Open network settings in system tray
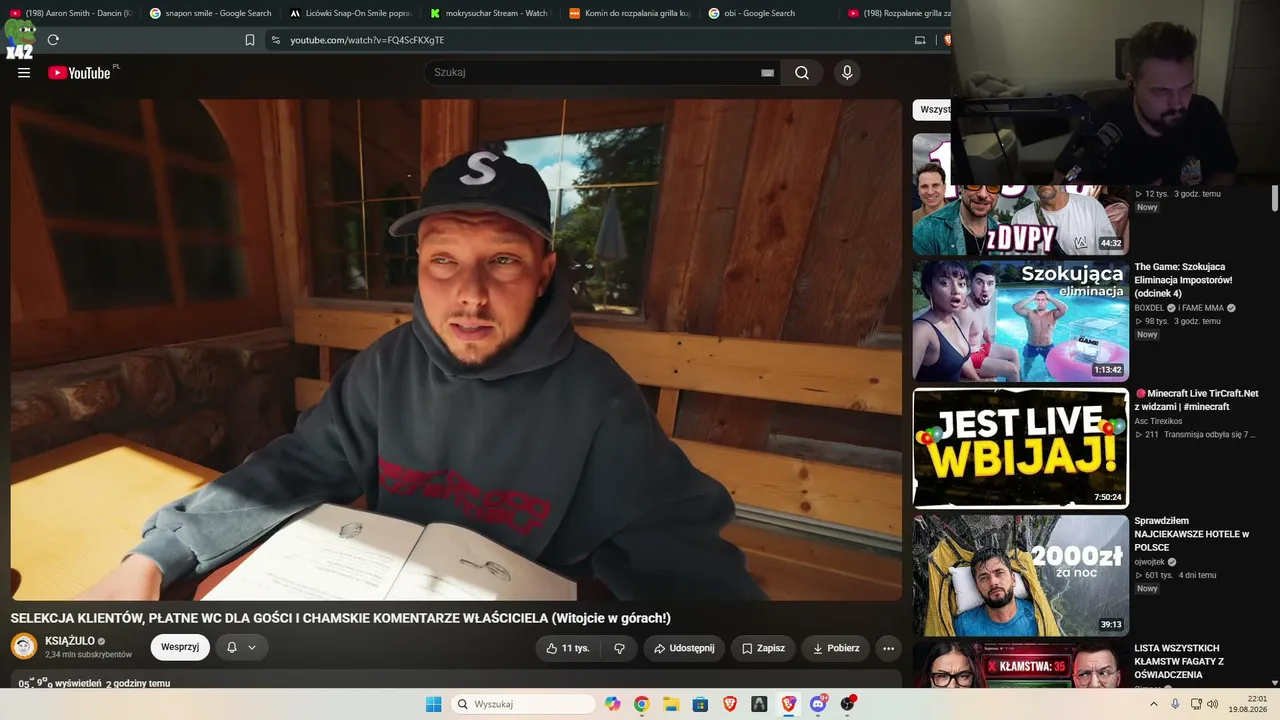Image resolution: width=1280 pixels, height=720 pixels. click(x=1195, y=704)
